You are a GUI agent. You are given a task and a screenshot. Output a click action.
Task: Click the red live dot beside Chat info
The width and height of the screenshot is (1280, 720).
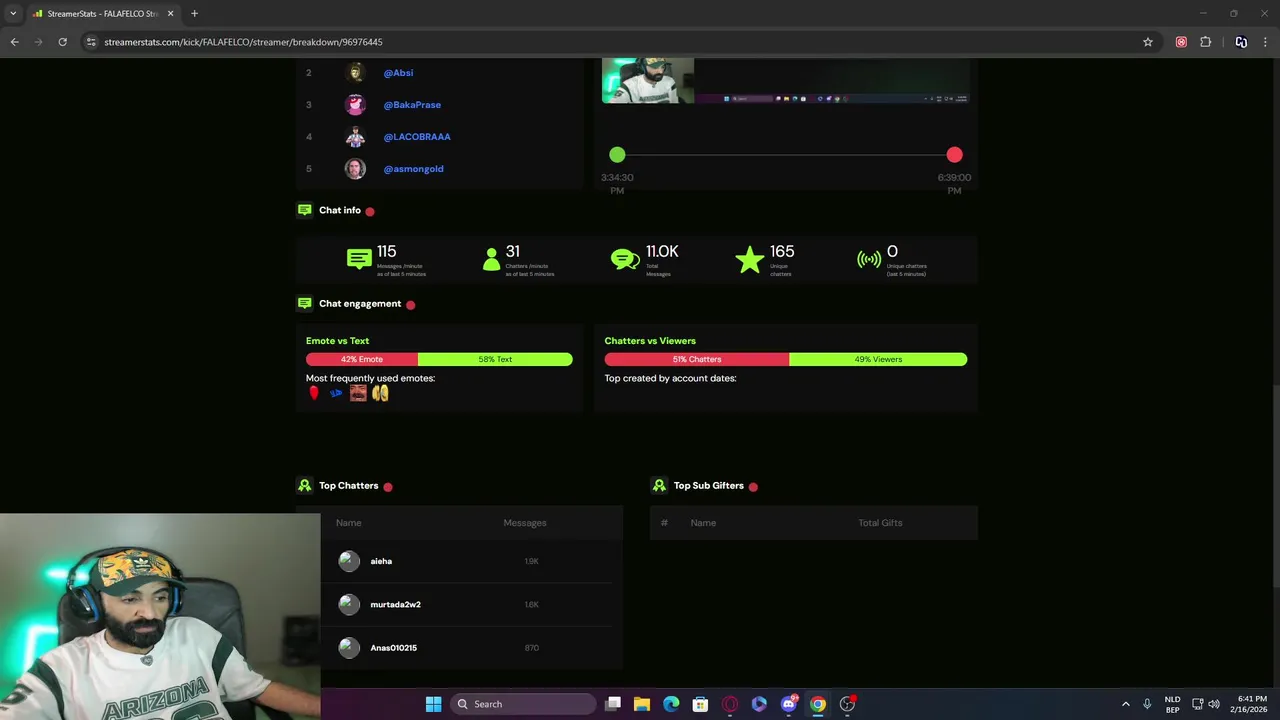[x=370, y=211]
